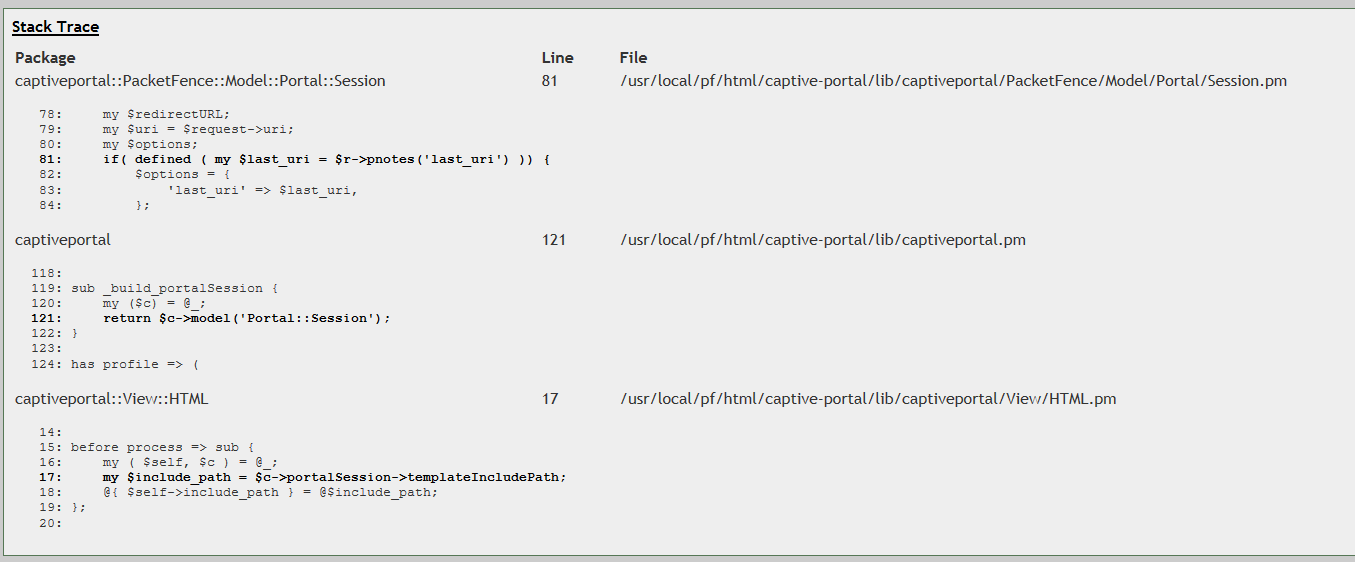Select the standalone captiveportal package name

(x=63, y=240)
